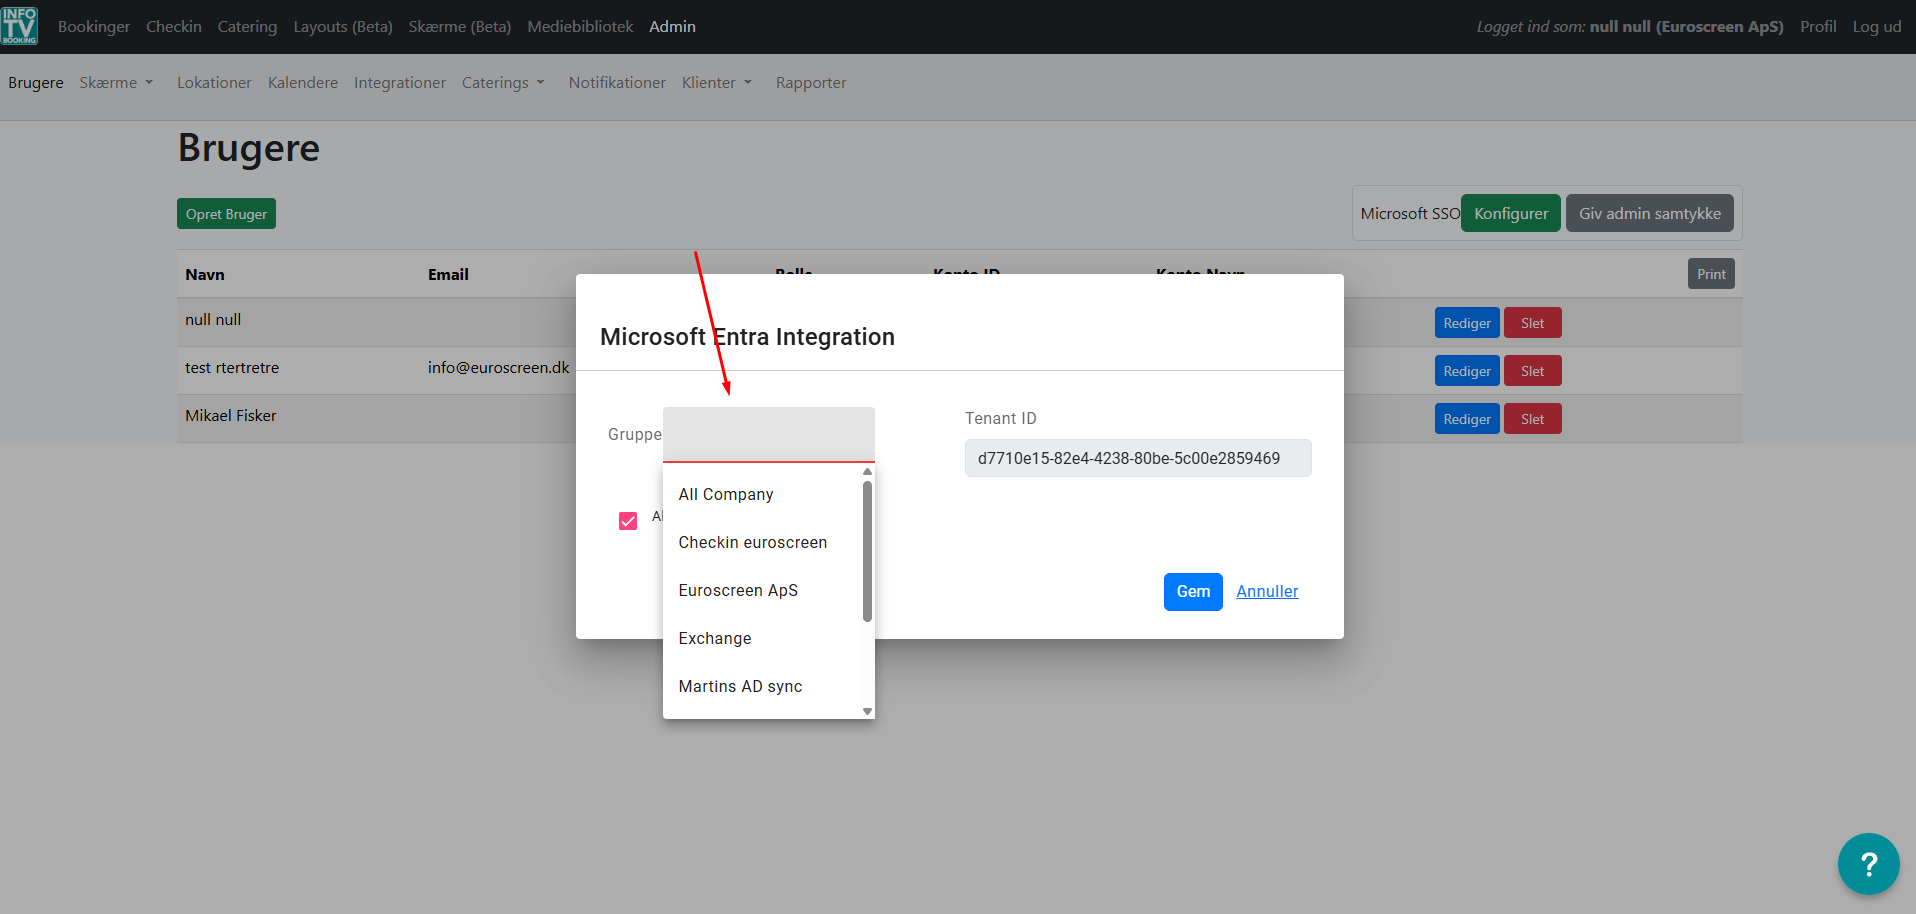This screenshot has height=914, width=1916.
Task: Click the test rtertretre name cell
Action: 232,367
